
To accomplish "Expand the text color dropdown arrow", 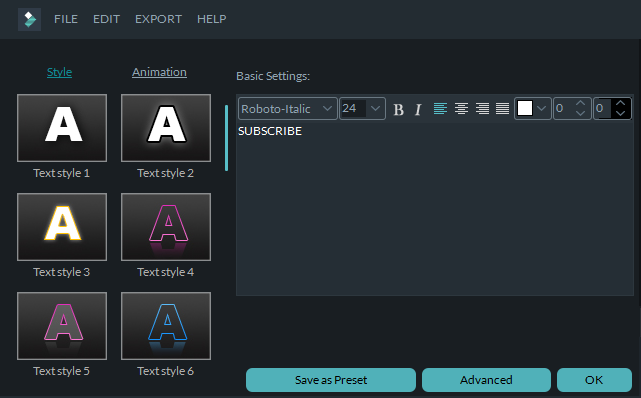I will [542, 108].
